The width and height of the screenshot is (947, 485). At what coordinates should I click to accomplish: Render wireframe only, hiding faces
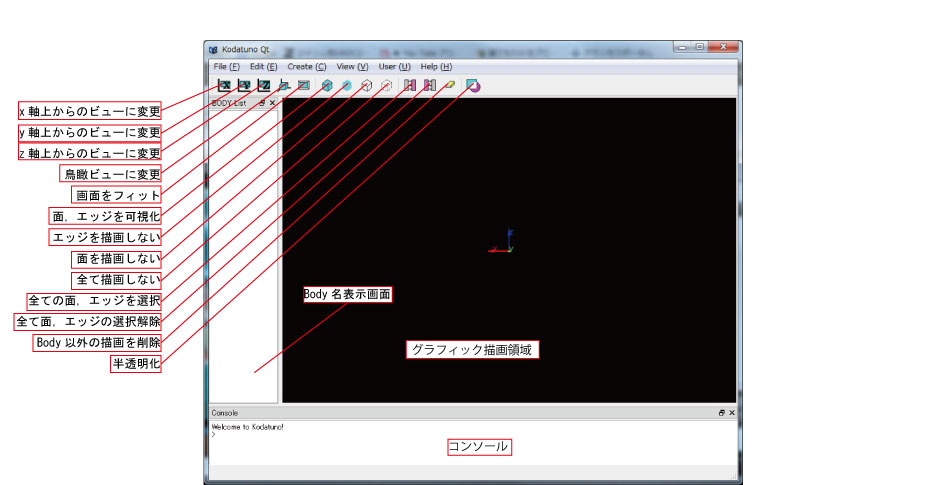tap(367, 86)
